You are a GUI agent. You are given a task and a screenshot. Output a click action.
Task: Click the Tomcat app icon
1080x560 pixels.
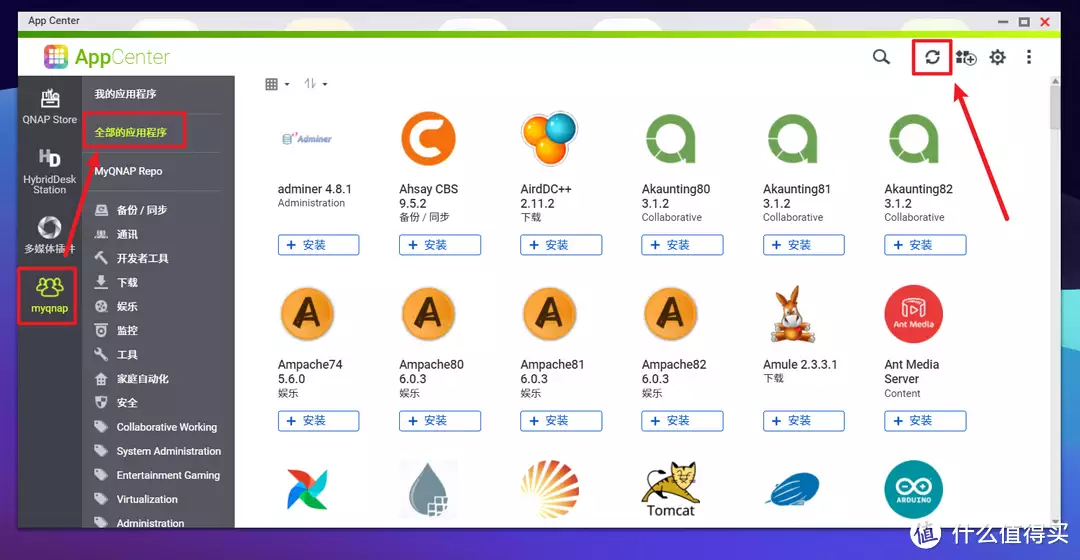[x=670, y=490]
